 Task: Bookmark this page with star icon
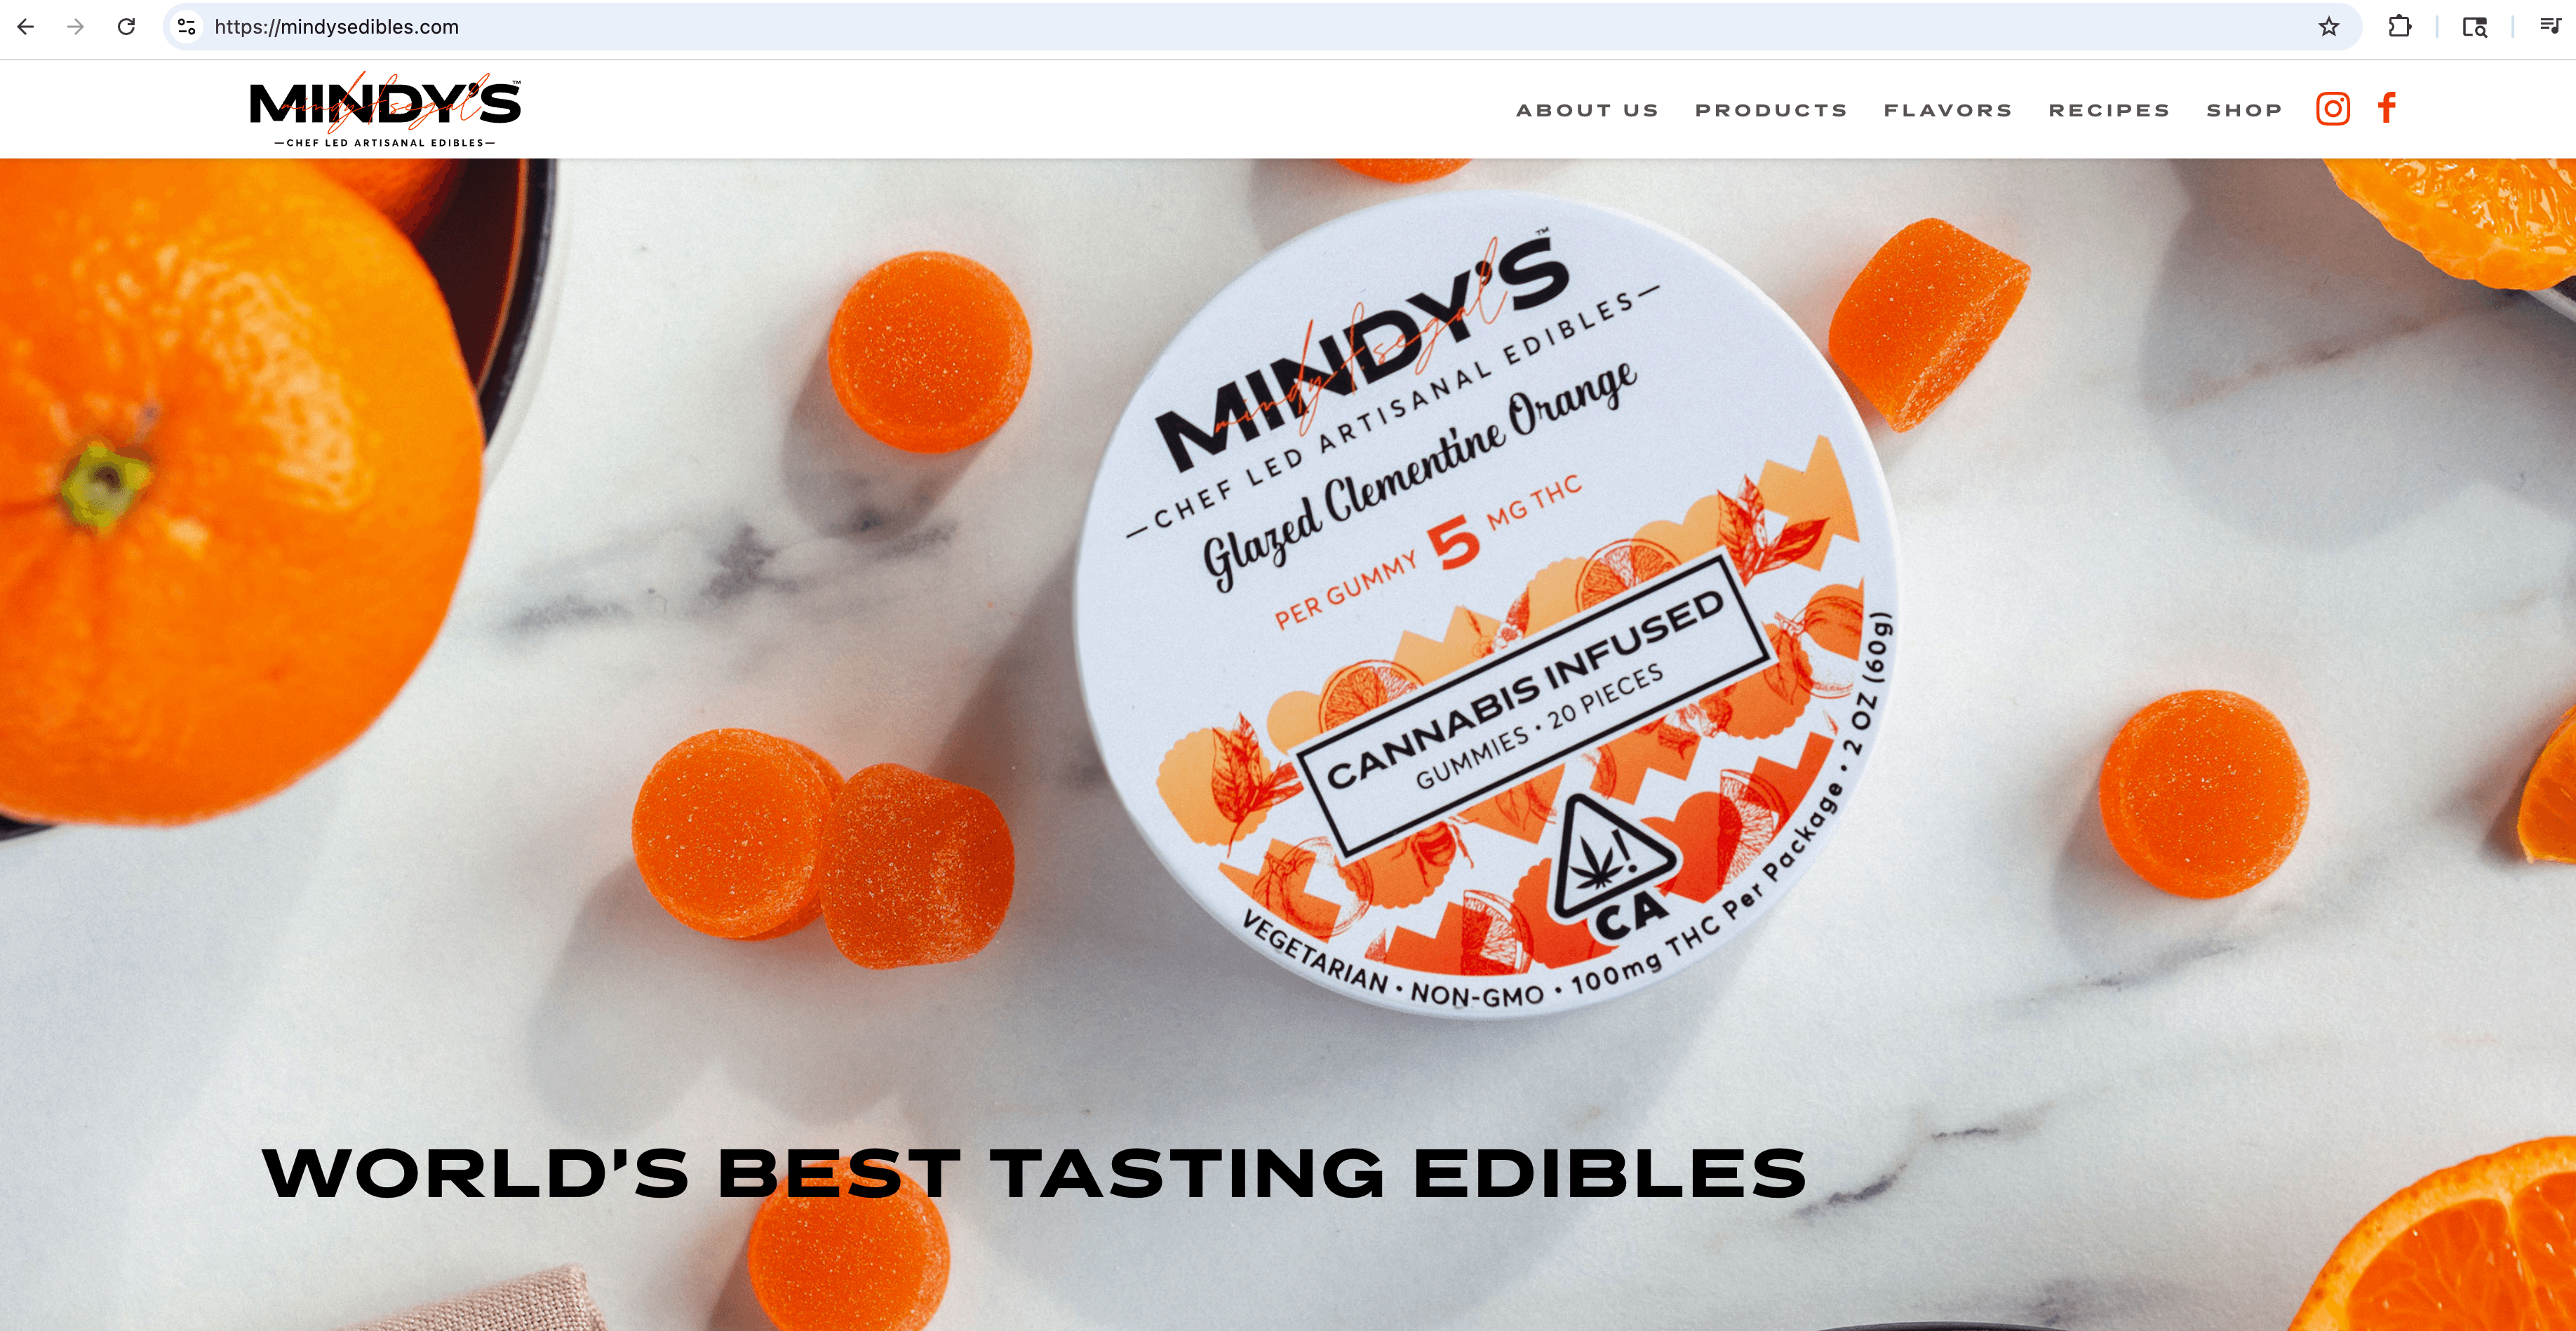(x=2329, y=27)
